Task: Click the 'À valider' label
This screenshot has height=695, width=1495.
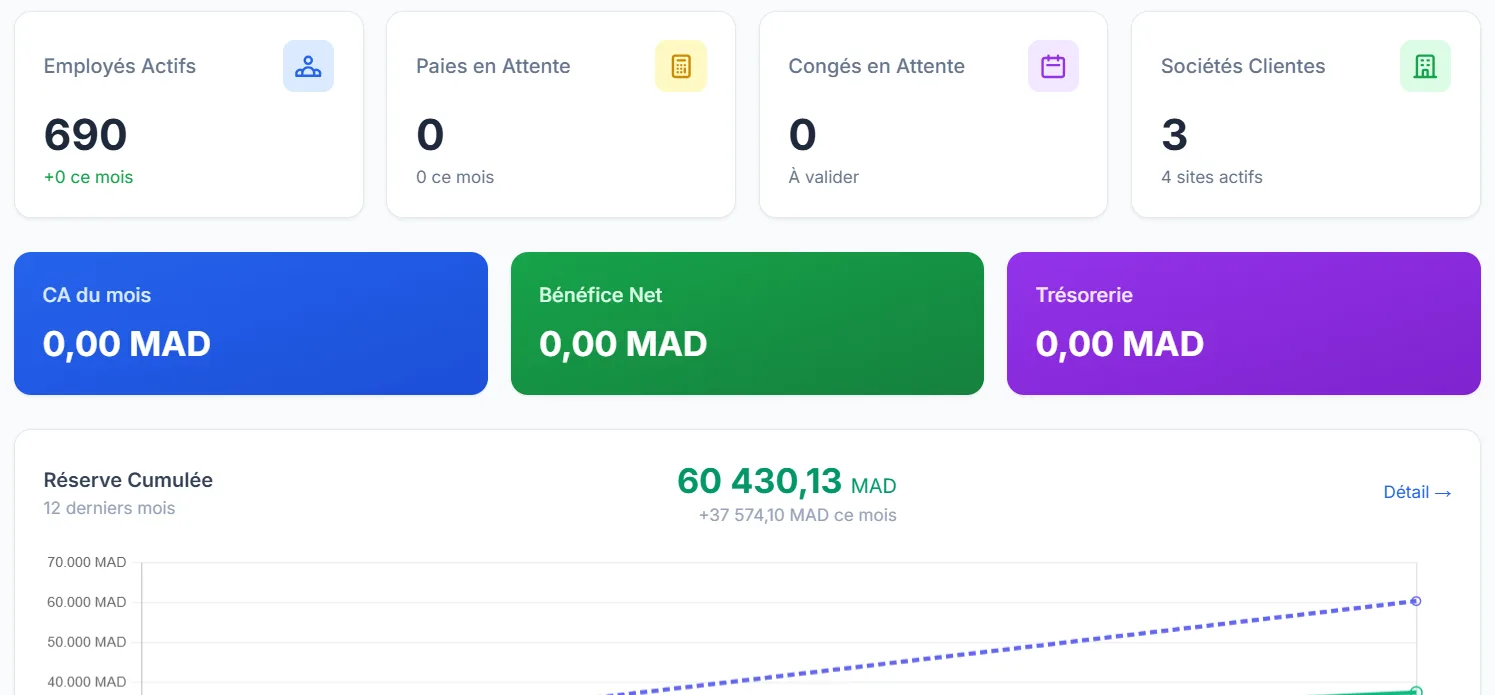Action: coord(824,177)
